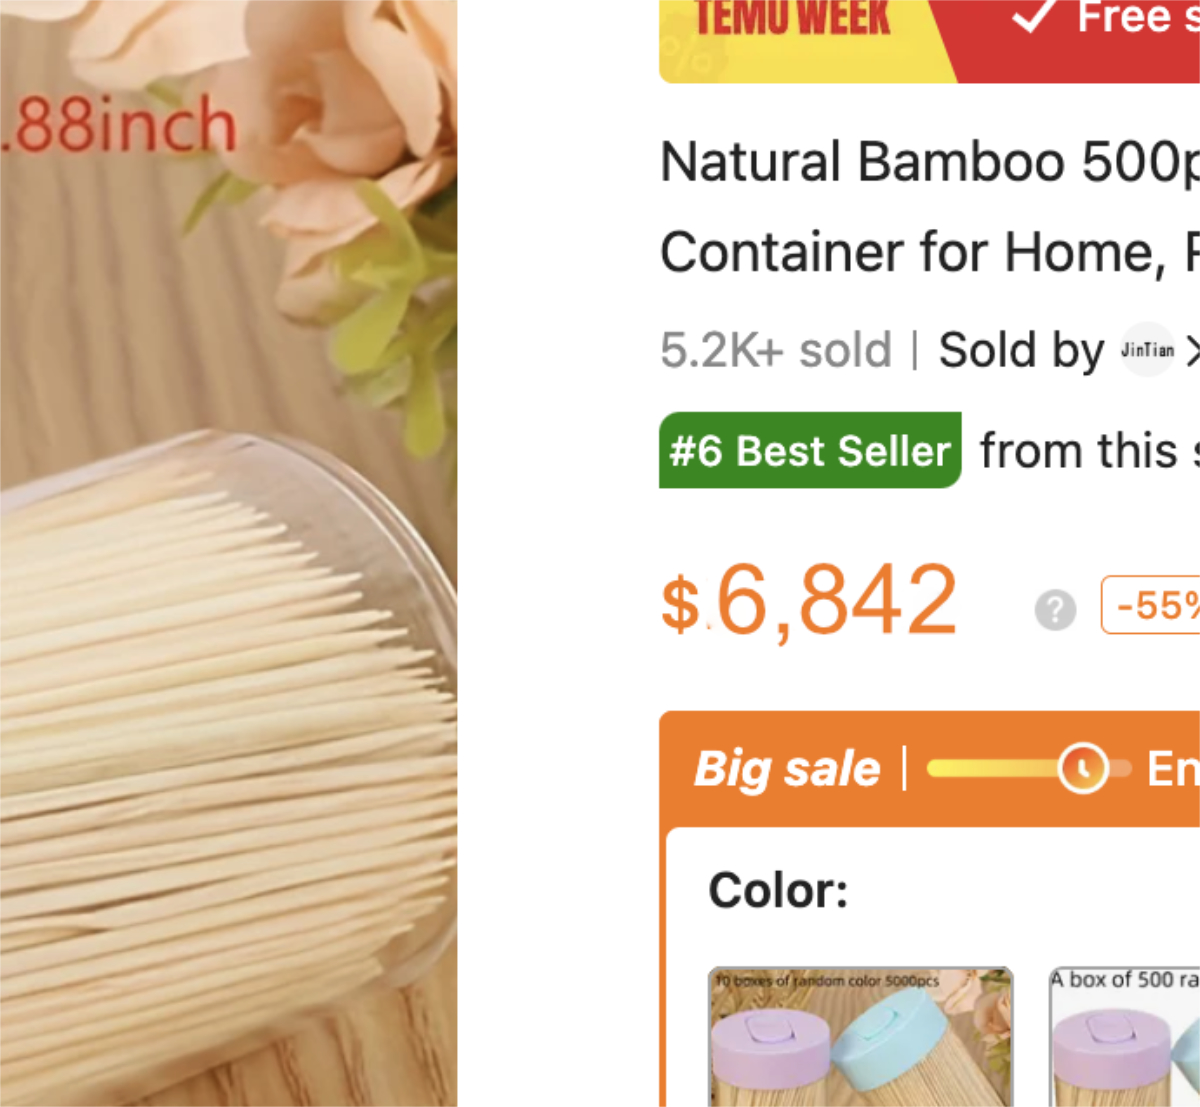Click the #6 Best Seller badge
Viewport: 1200px width, 1107px height.
(x=810, y=451)
